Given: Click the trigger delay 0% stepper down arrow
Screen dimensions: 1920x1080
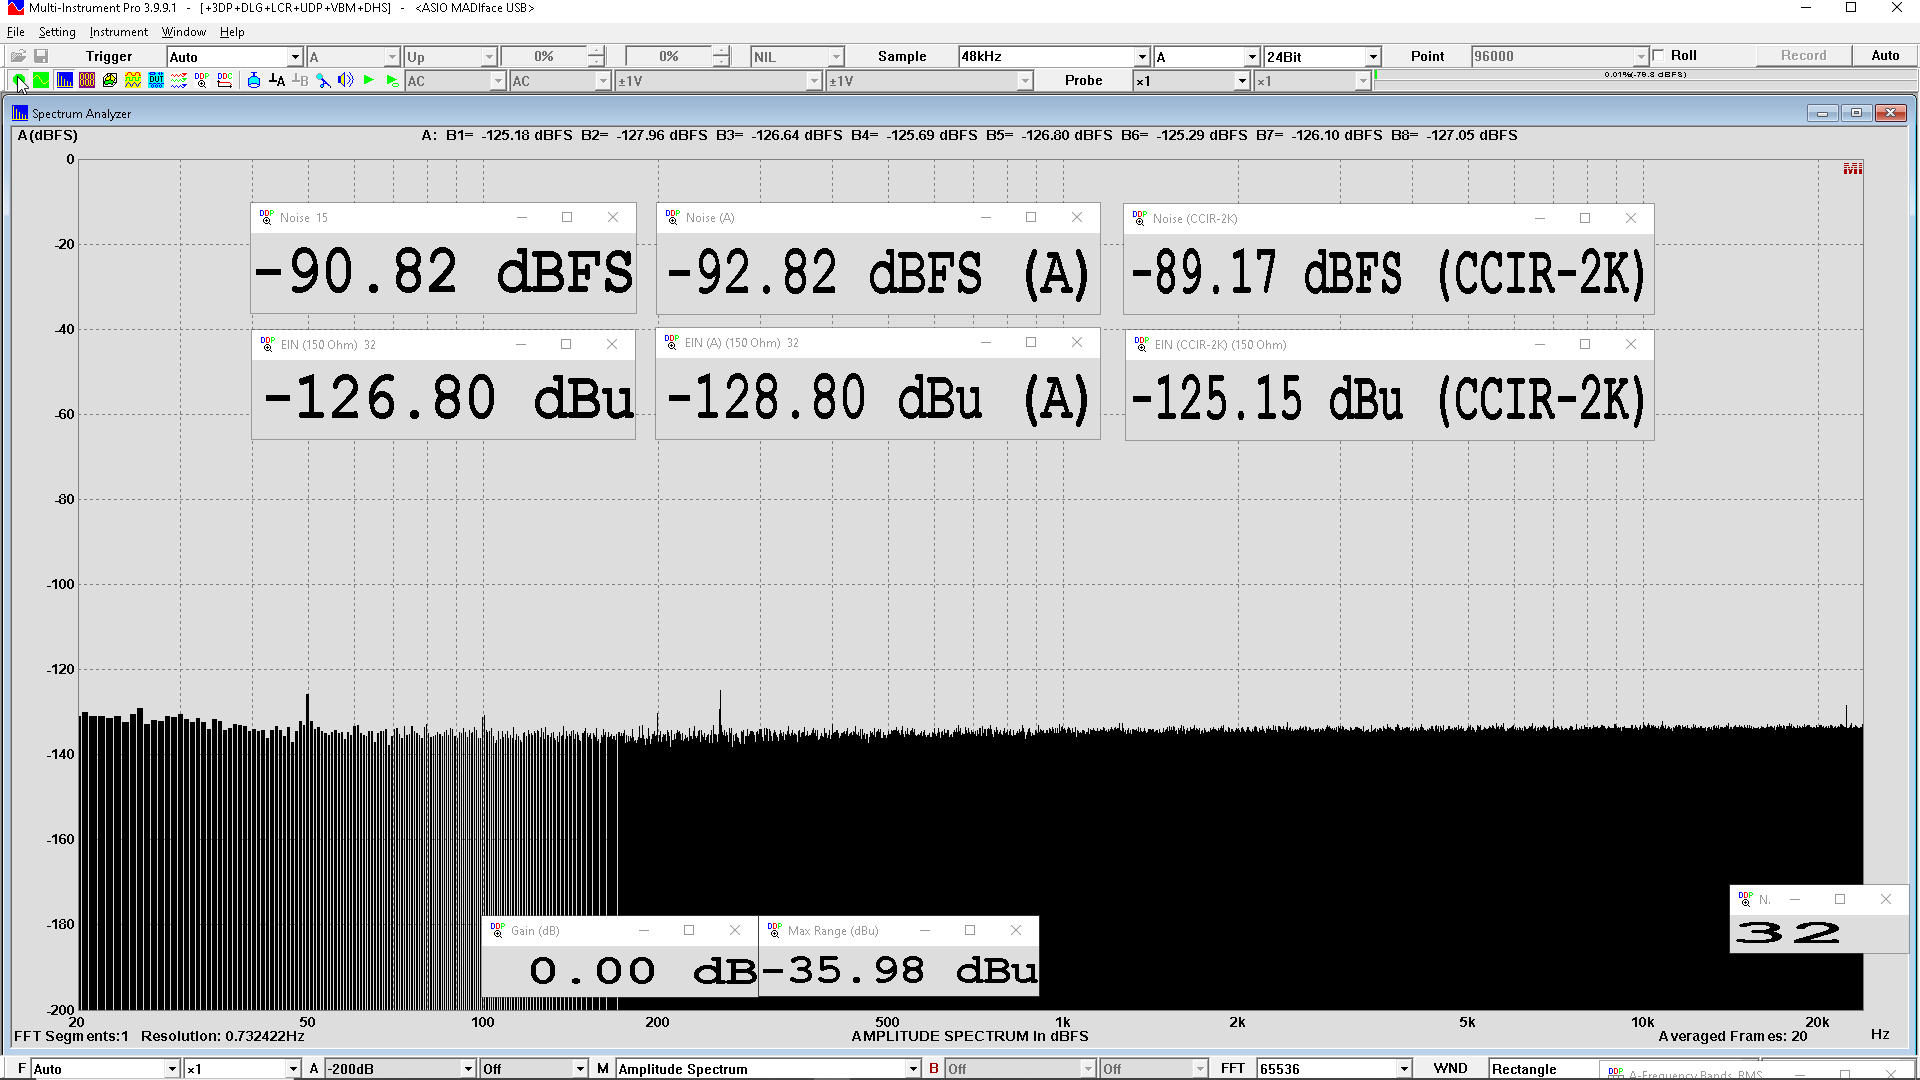Looking at the screenshot, I should point(721,62).
